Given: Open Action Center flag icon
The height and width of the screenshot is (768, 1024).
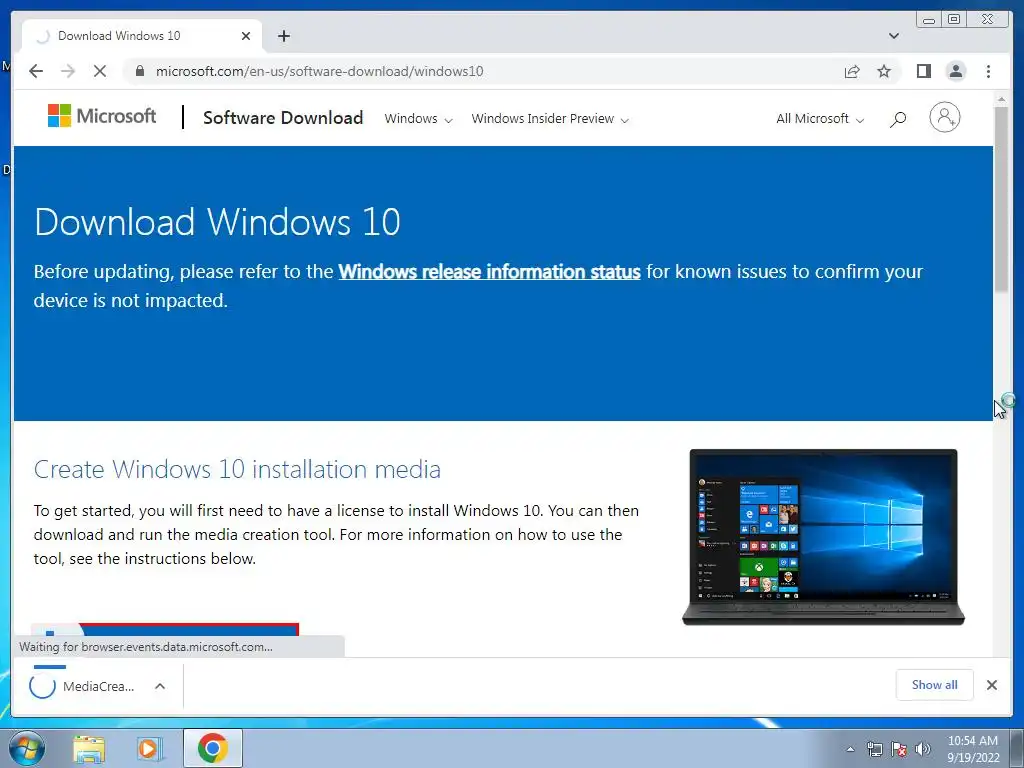Looking at the screenshot, I should point(899,749).
